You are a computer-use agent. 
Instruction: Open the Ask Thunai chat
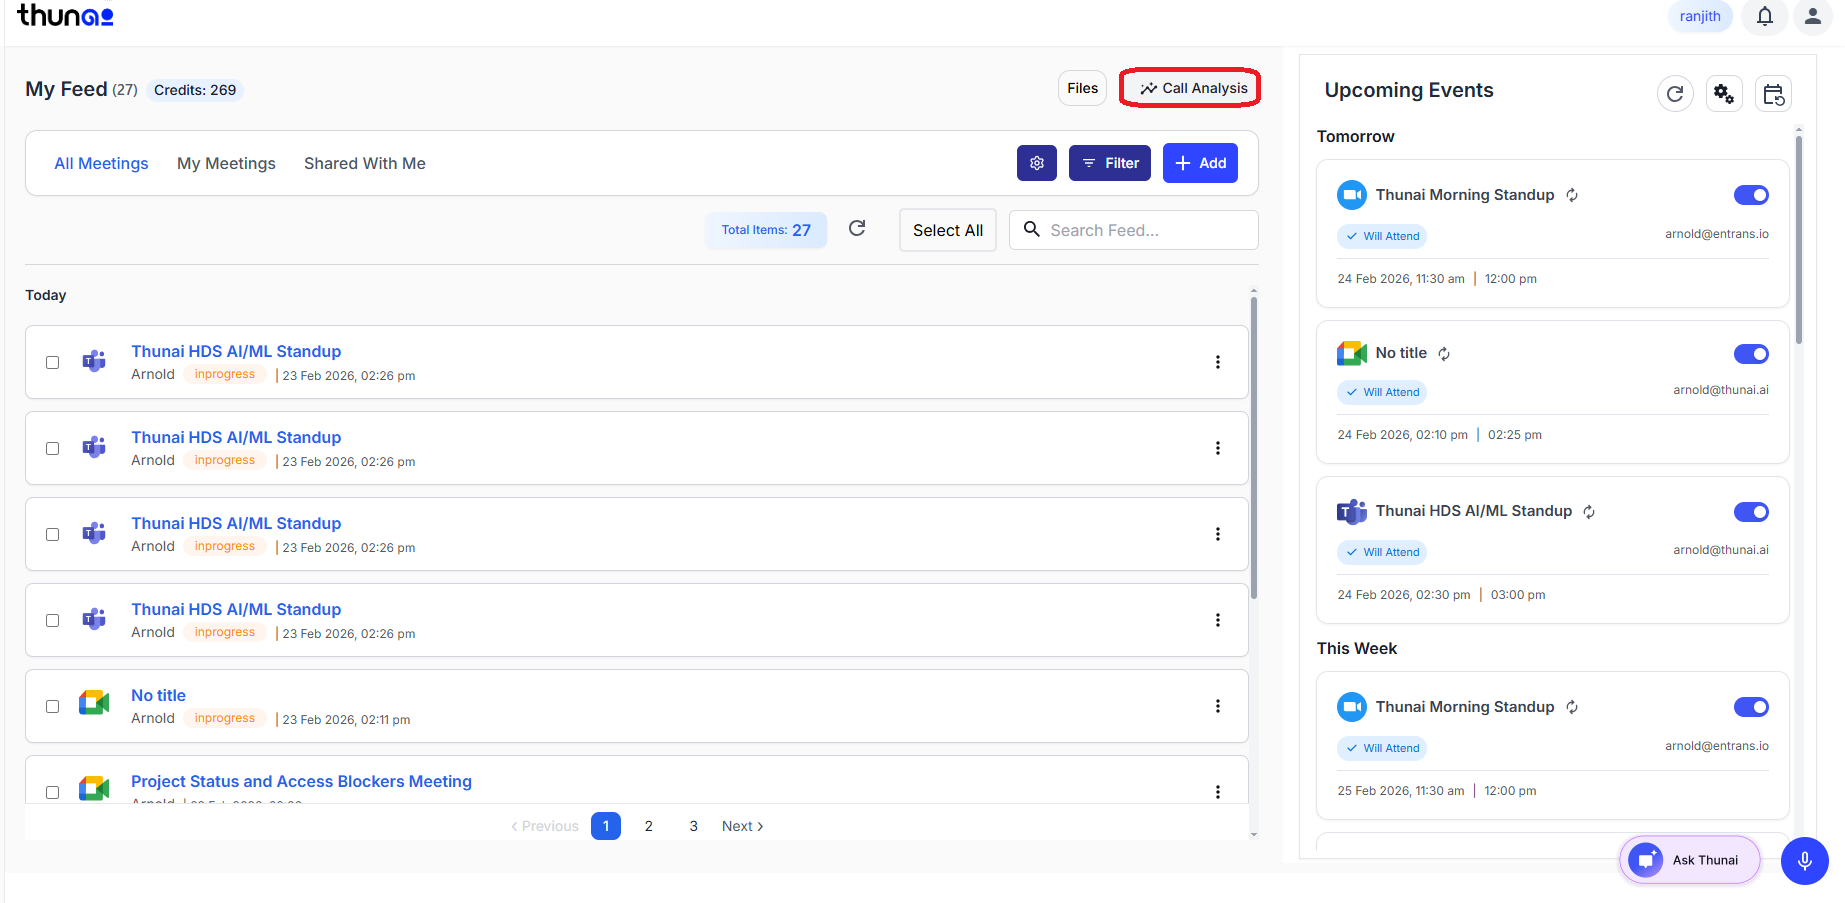coord(1690,860)
